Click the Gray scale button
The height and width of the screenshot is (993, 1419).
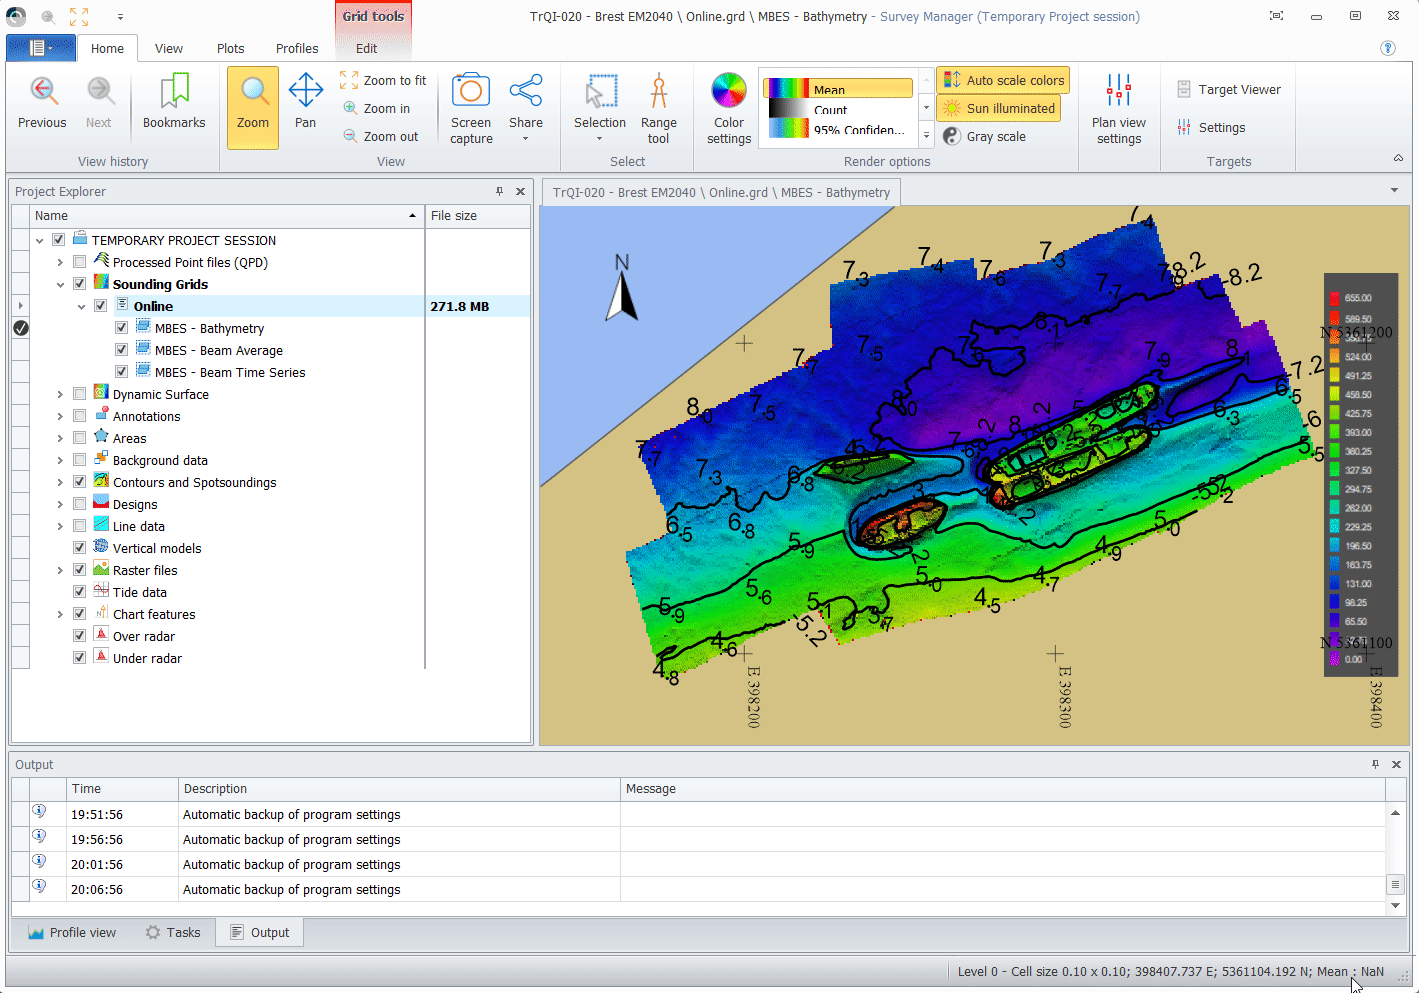coord(985,136)
